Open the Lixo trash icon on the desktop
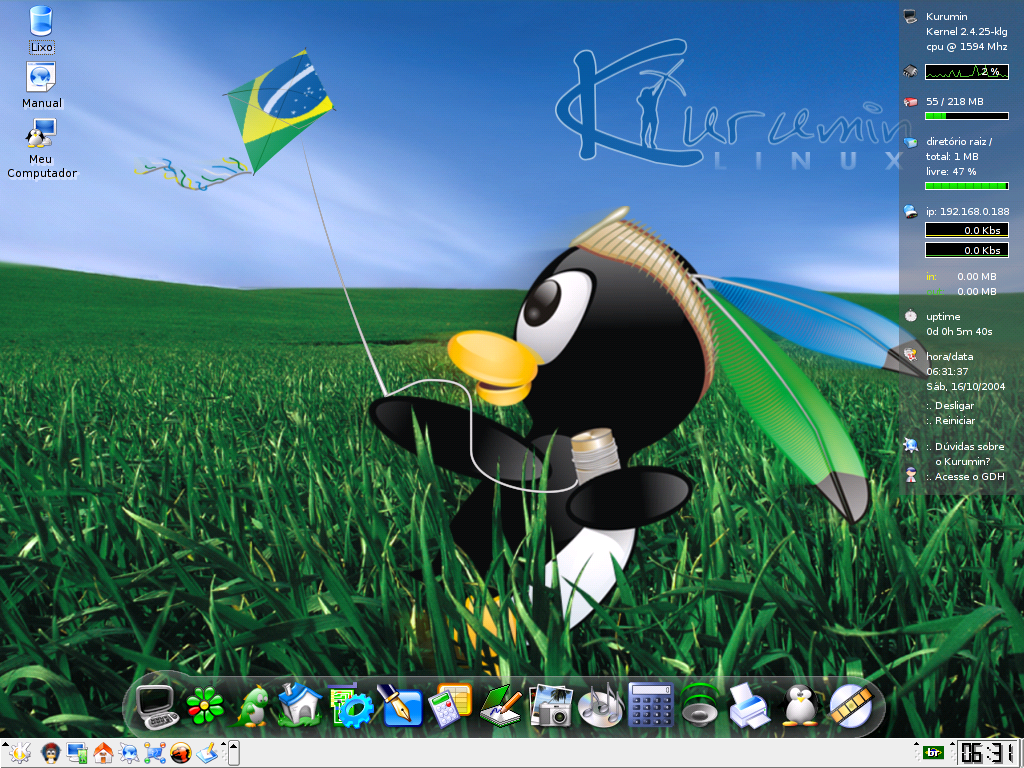1024x768 pixels. [x=40, y=25]
